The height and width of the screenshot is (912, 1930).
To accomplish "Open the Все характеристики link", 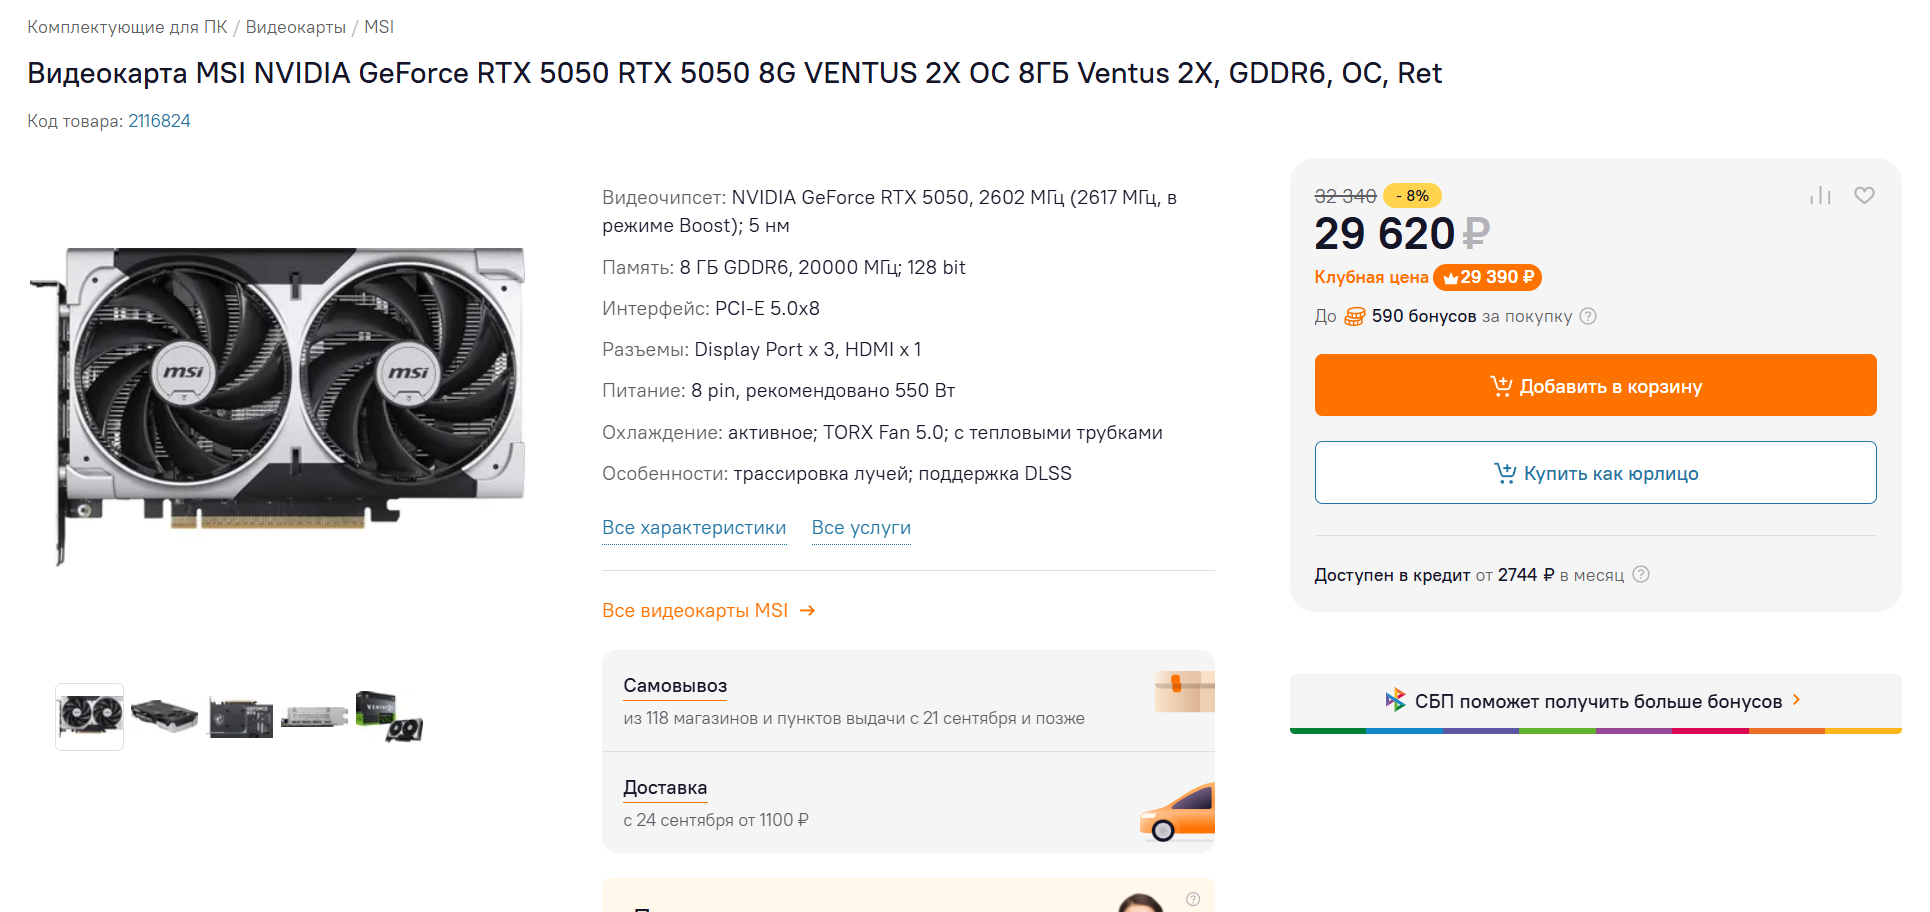I will [x=694, y=528].
